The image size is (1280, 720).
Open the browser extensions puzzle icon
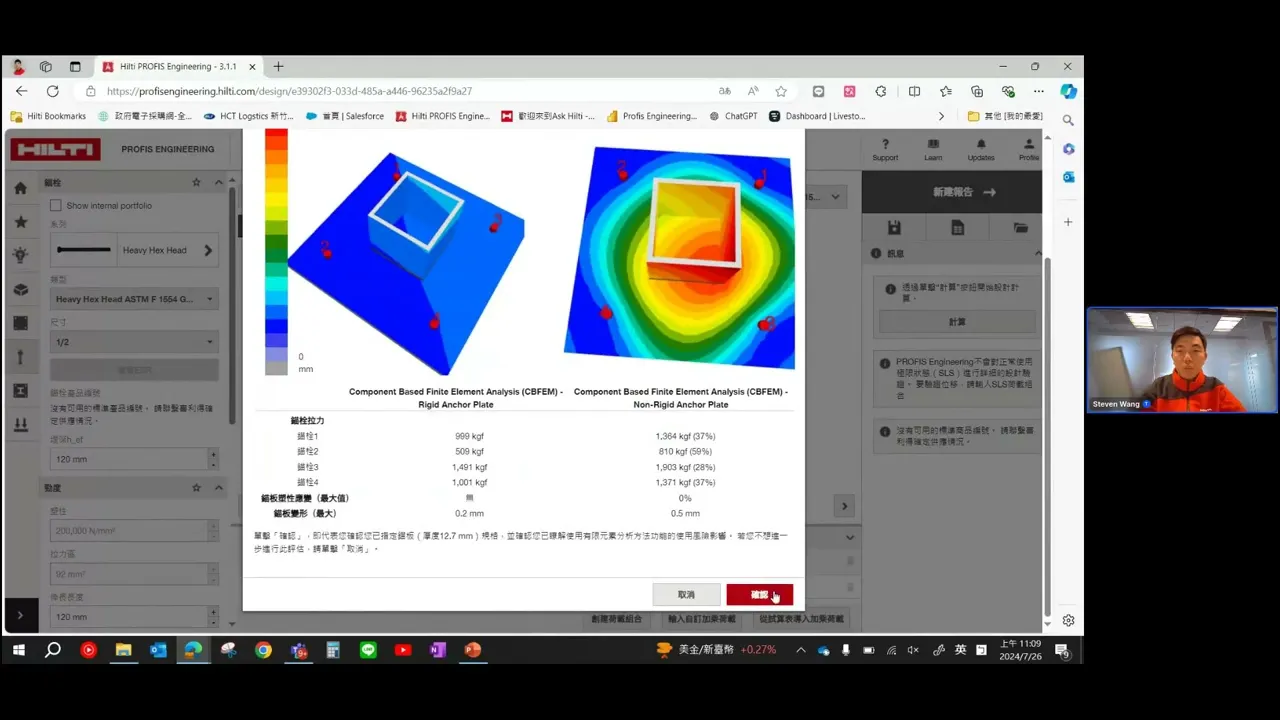point(880,91)
